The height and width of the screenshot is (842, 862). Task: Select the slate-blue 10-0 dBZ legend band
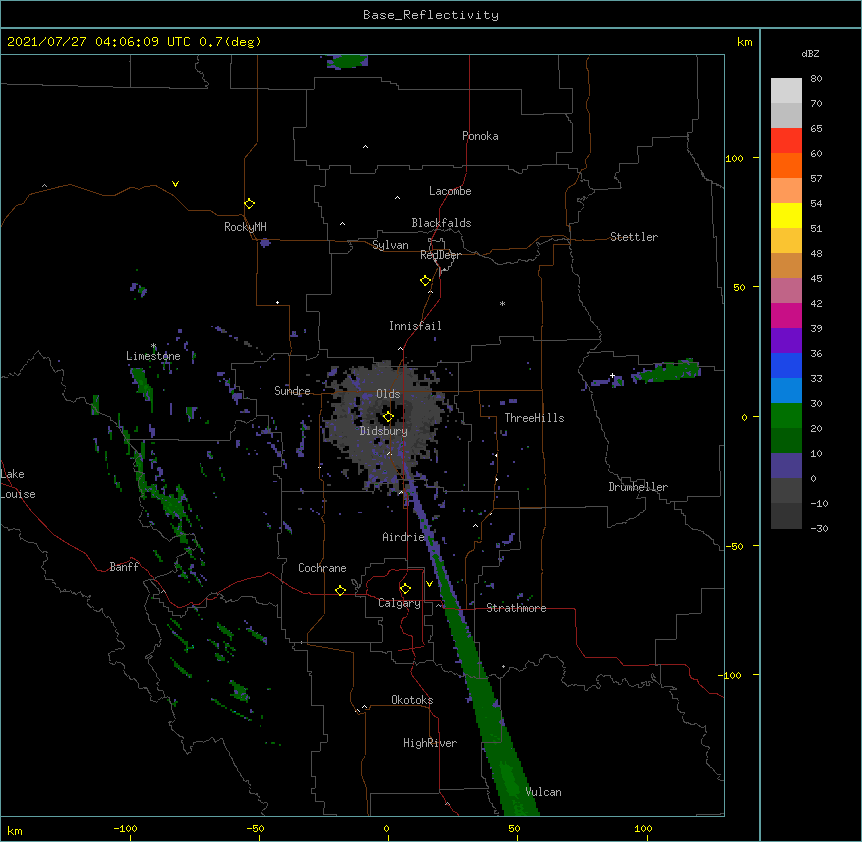pos(786,466)
